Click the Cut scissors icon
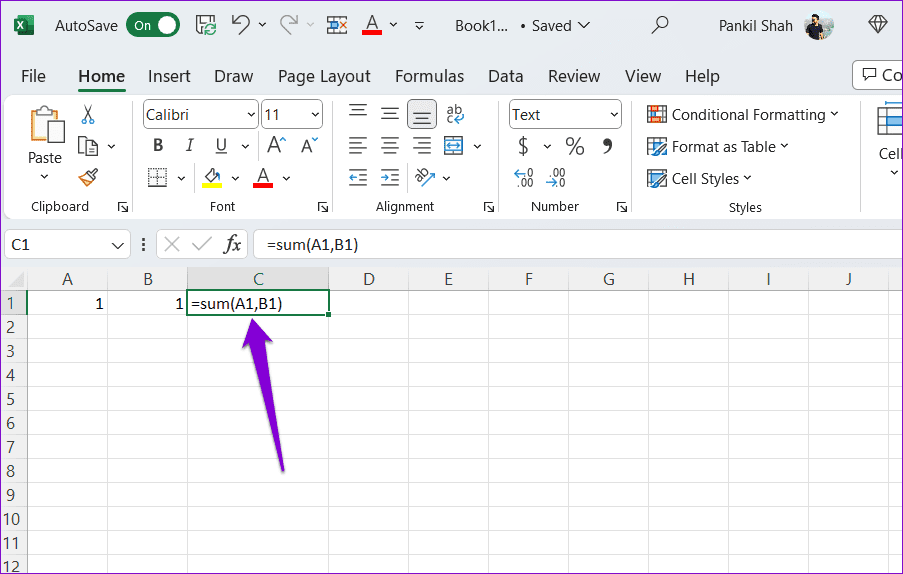Viewport: 903px width, 574px height. click(88, 115)
